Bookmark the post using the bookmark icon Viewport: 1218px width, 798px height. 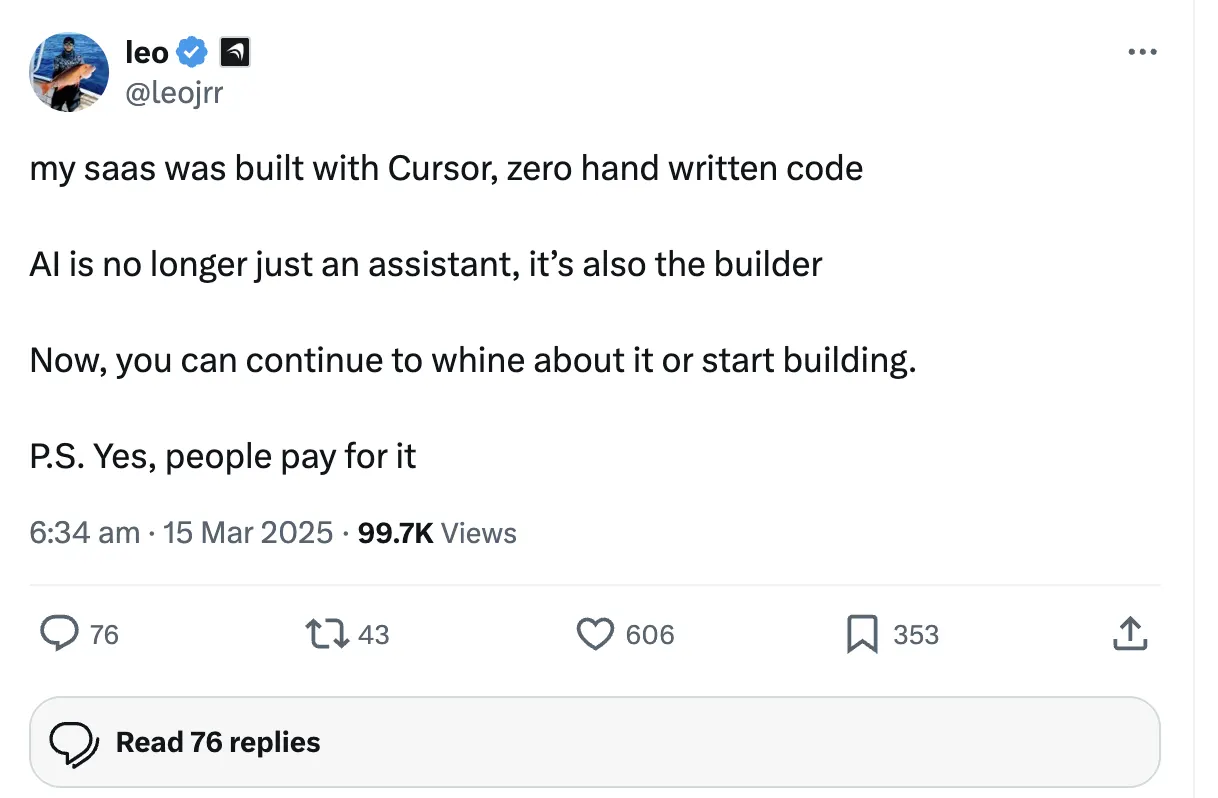pyautogui.click(x=862, y=634)
